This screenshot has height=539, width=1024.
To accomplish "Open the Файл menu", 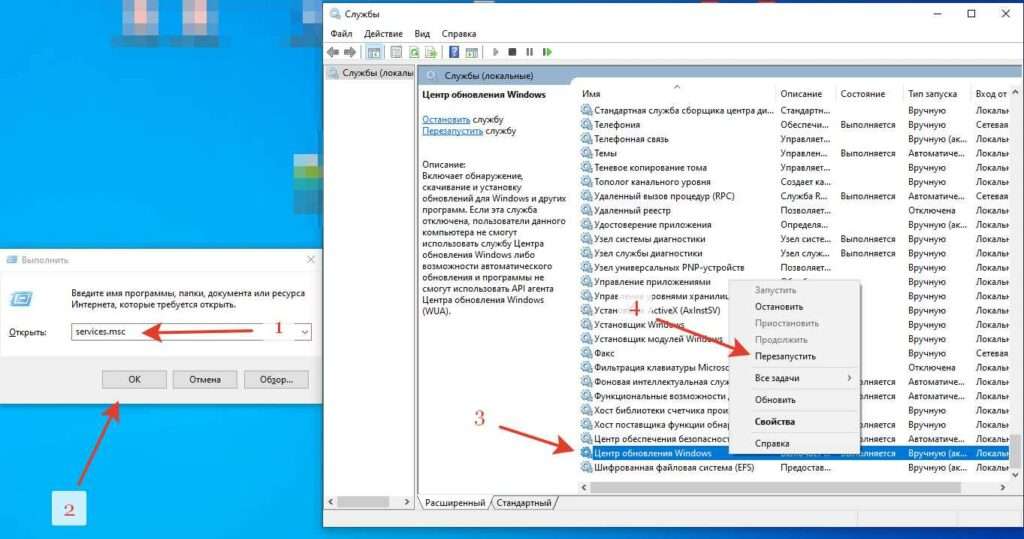I will pyautogui.click(x=341, y=33).
